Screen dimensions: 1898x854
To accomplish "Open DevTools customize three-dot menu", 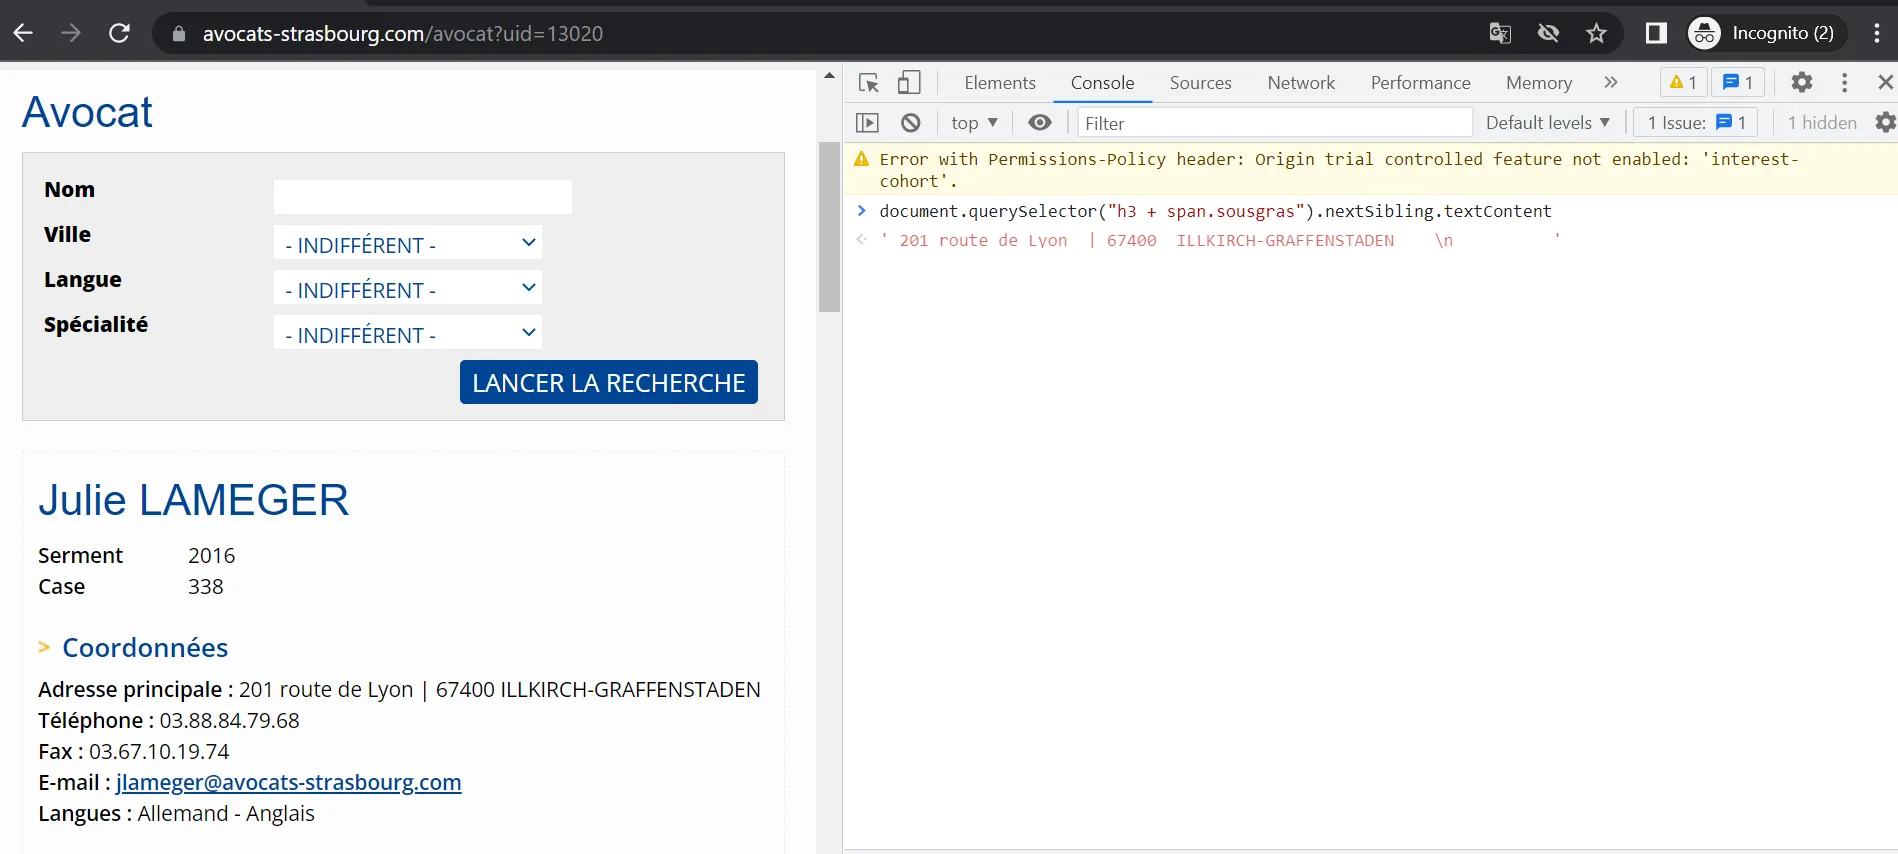I will (1845, 82).
